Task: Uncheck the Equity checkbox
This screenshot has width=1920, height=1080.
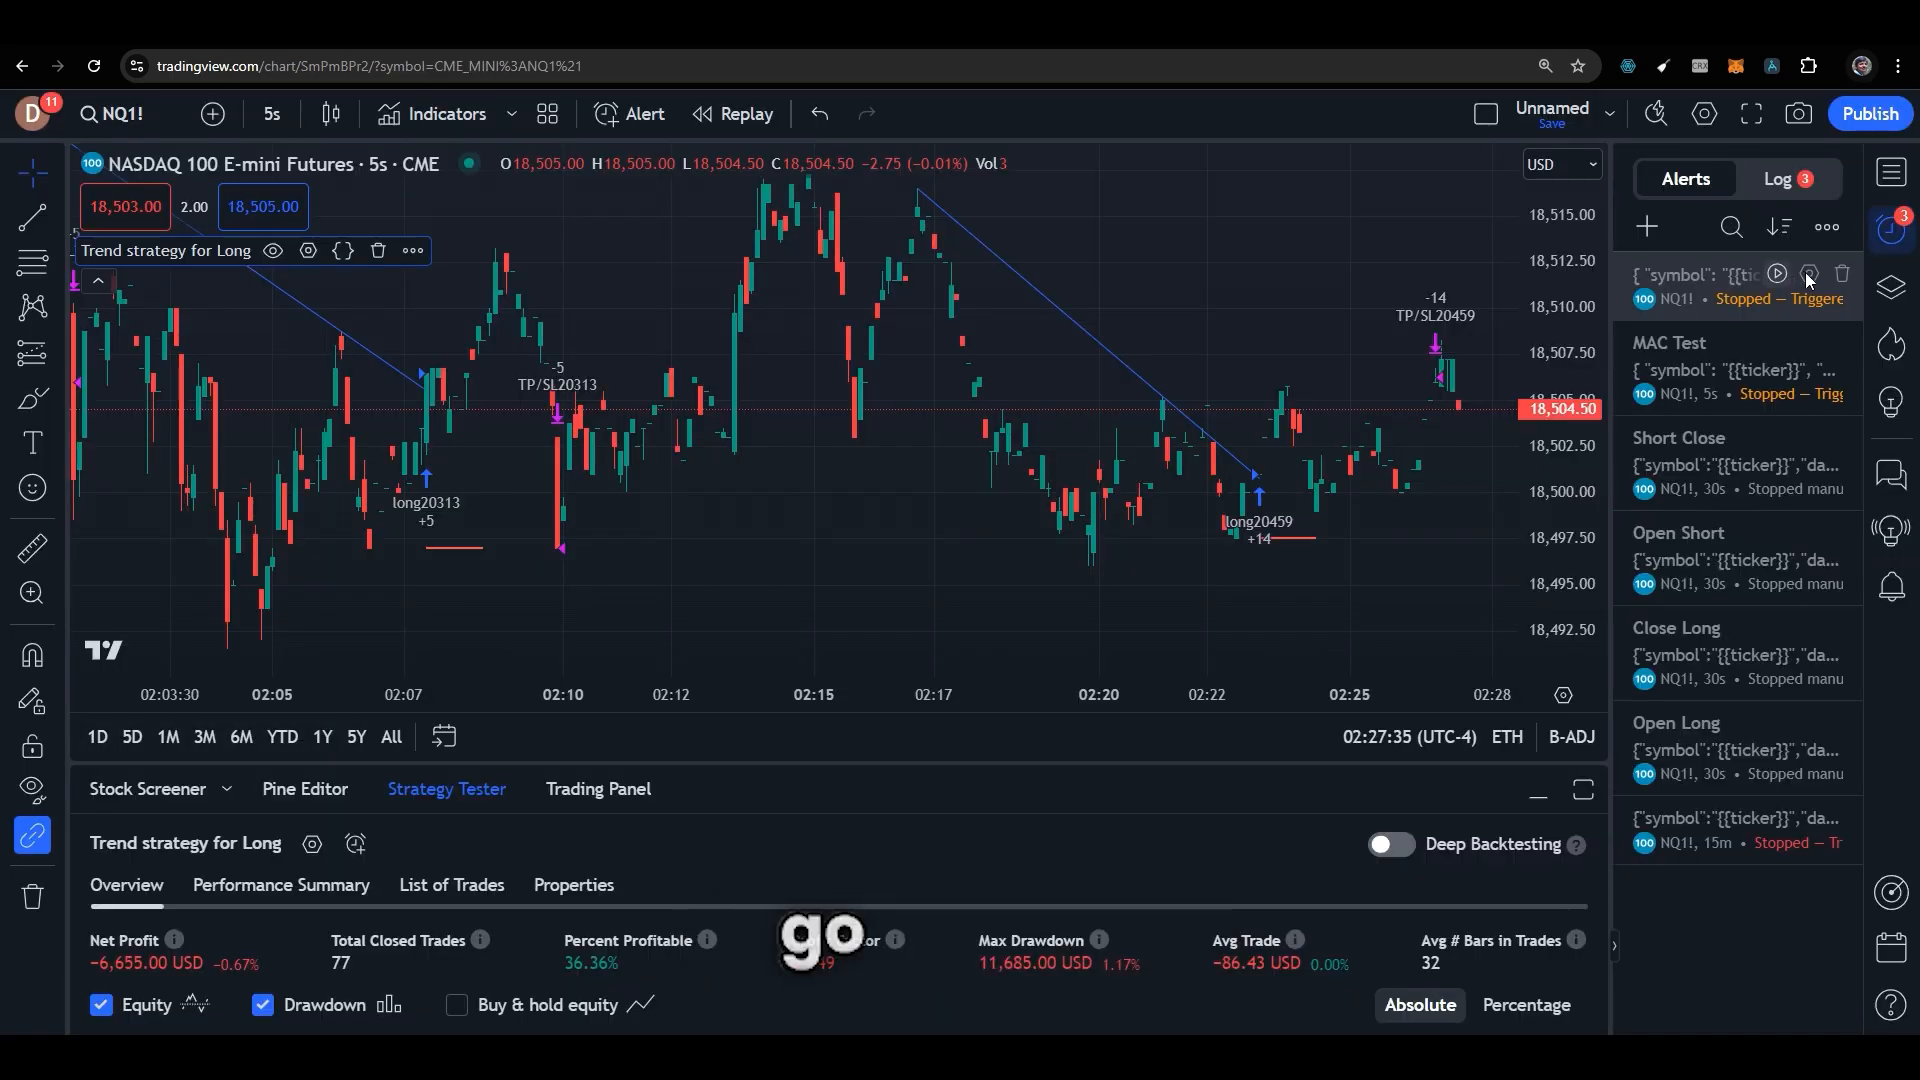Action: 101,1005
